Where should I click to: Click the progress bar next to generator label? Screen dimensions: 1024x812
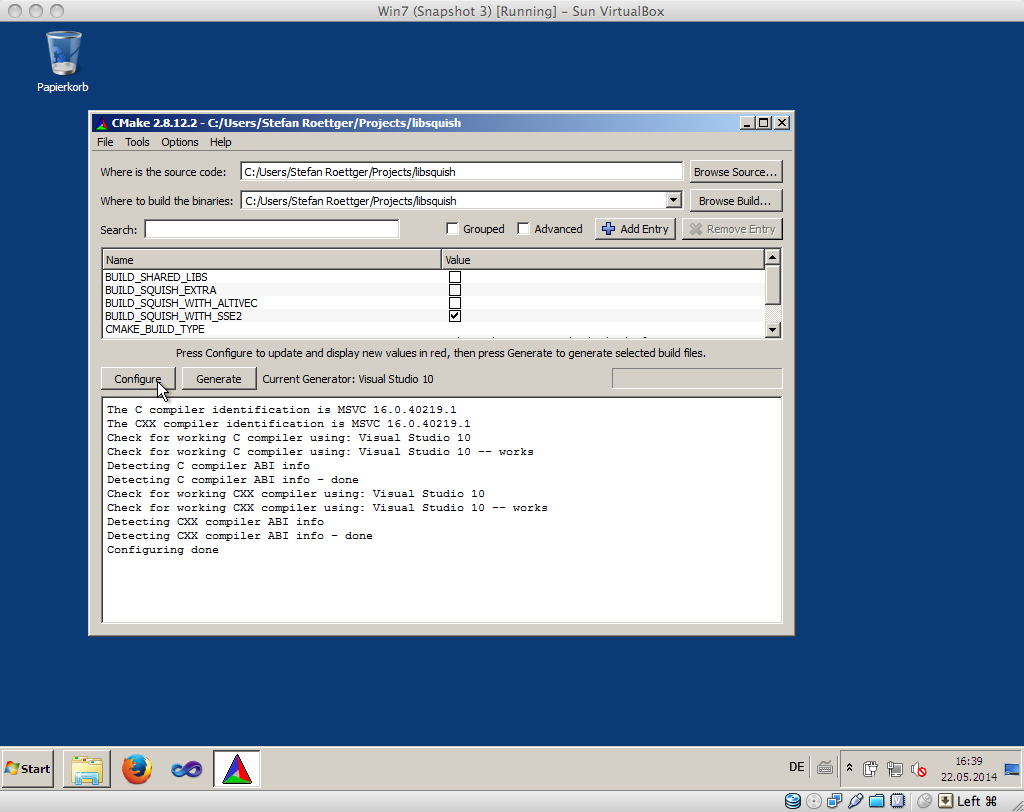(697, 378)
